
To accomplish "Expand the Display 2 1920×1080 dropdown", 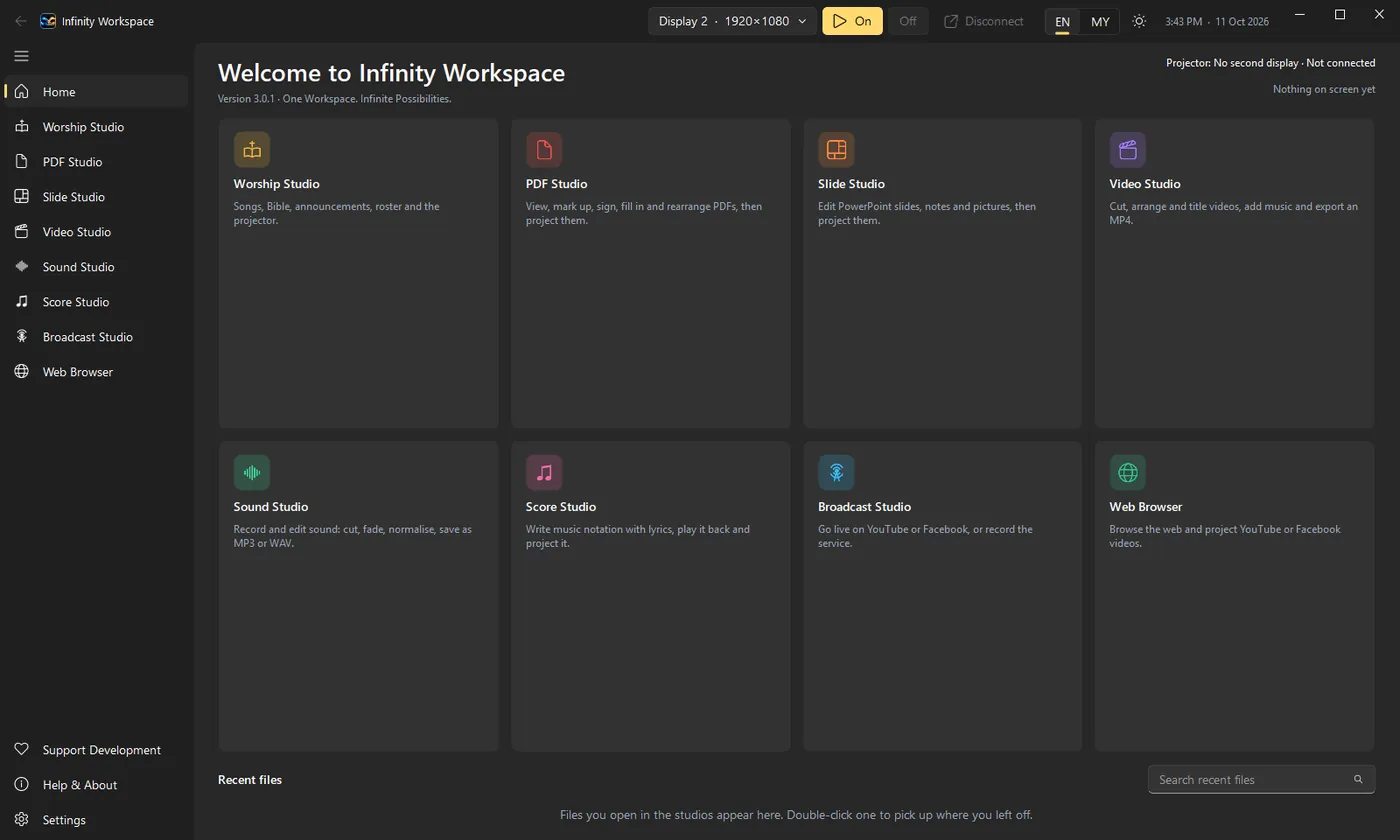I will (x=733, y=21).
